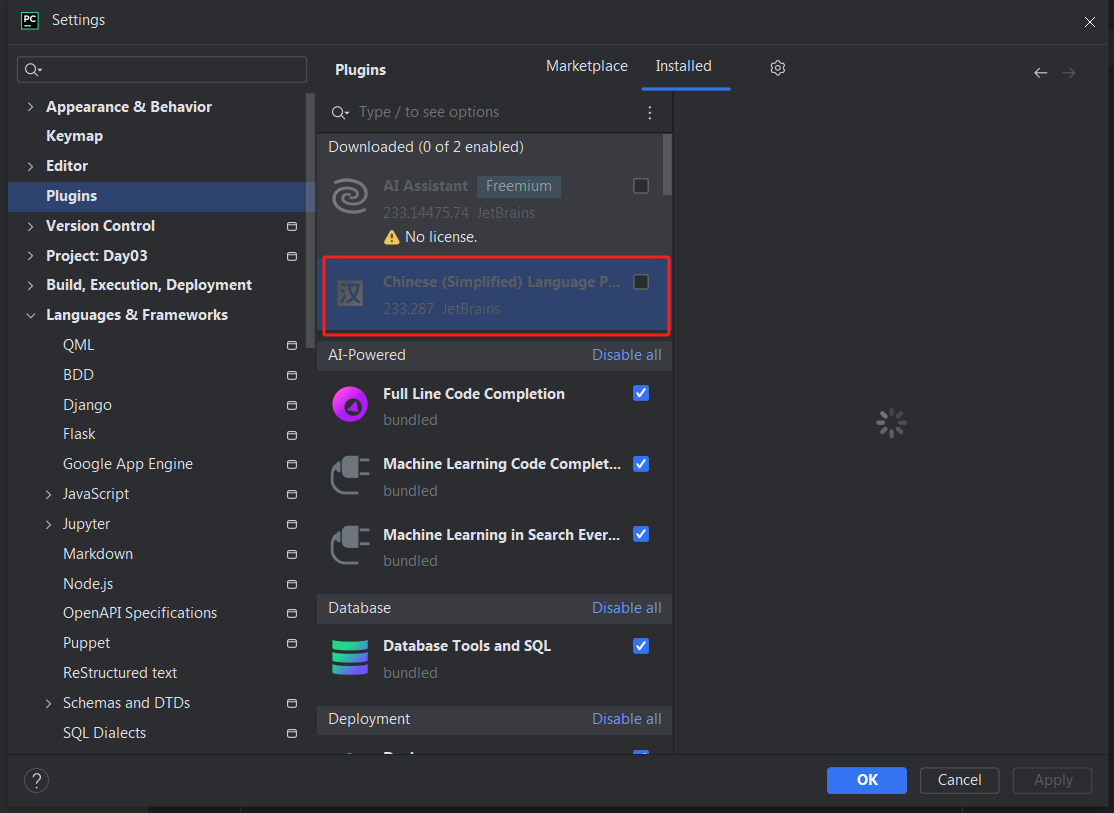The width and height of the screenshot is (1114, 813).
Task: Click the No license warning icon
Action: pyautogui.click(x=391, y=237)
